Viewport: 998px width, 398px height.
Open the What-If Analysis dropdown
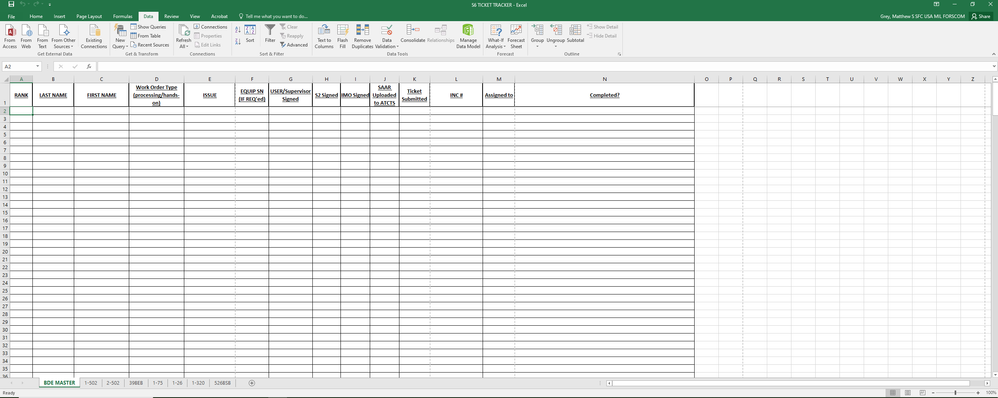click(x=495, y=36)
